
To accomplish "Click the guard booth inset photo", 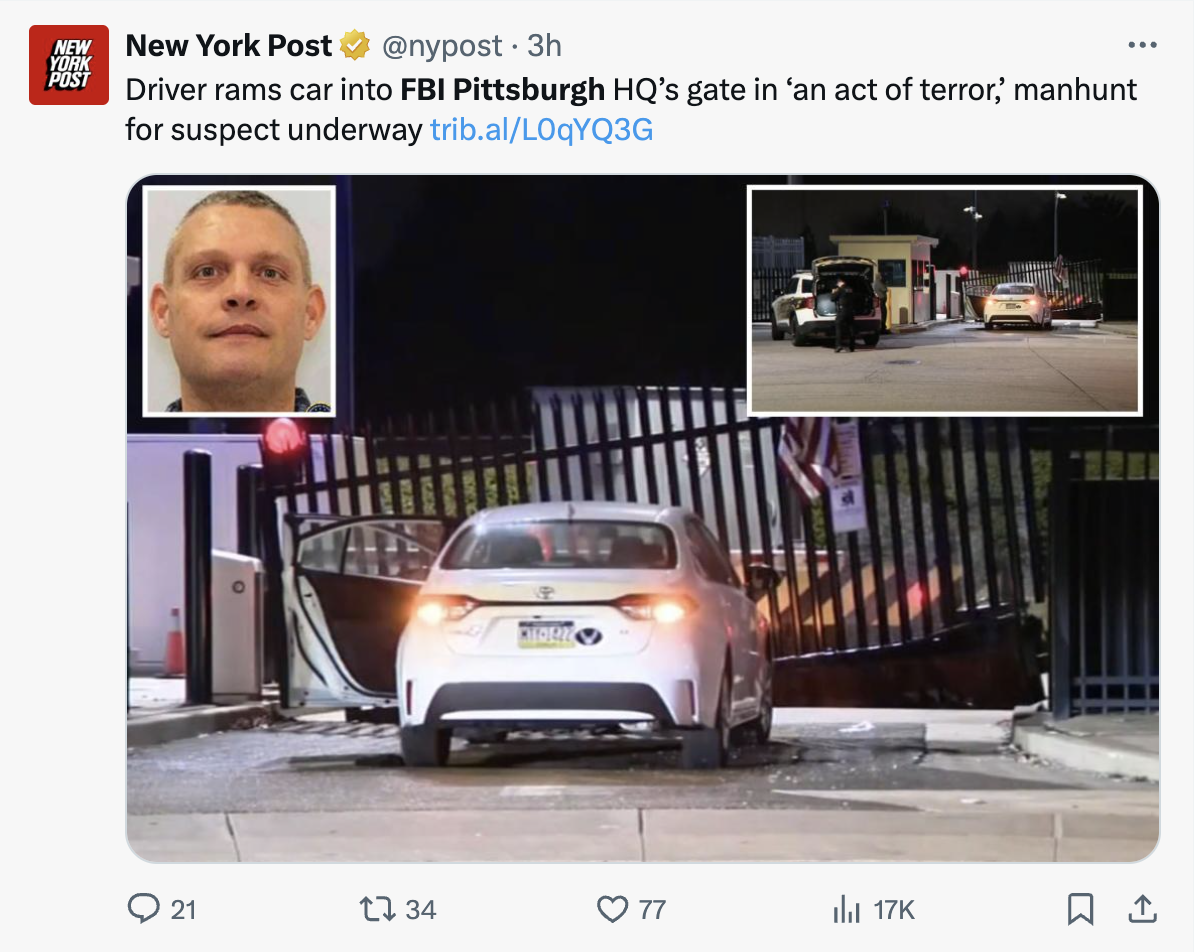I will pos(945,301).
